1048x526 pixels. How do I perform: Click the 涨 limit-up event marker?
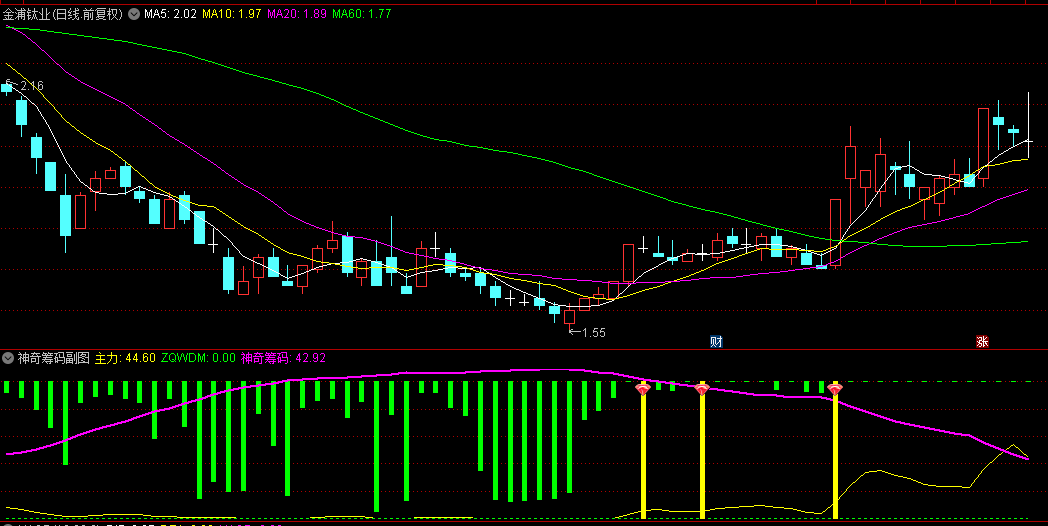pyautogui.click(x=982, y=342)
